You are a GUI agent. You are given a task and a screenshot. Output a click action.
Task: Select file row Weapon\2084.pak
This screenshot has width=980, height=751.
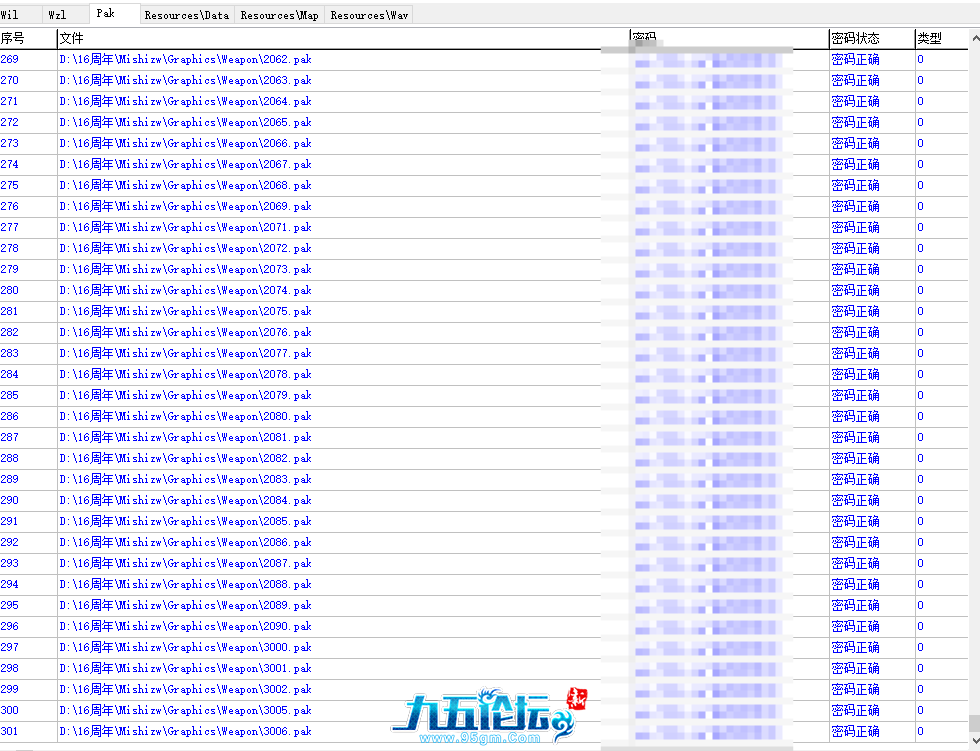point(484,500)
